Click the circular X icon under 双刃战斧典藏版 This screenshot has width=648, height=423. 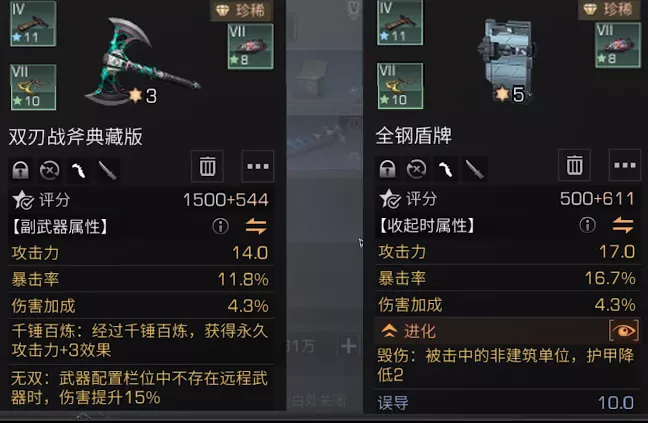point(49,170)
